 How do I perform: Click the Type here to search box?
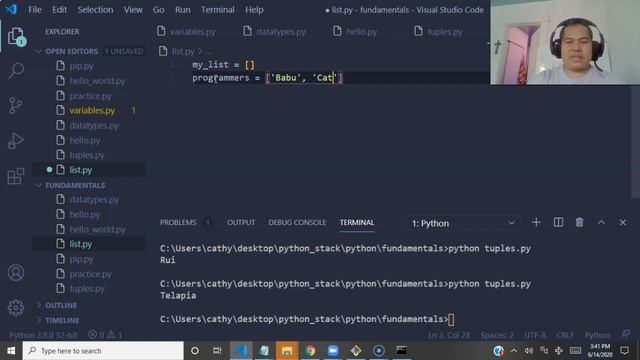pos(103,351)
